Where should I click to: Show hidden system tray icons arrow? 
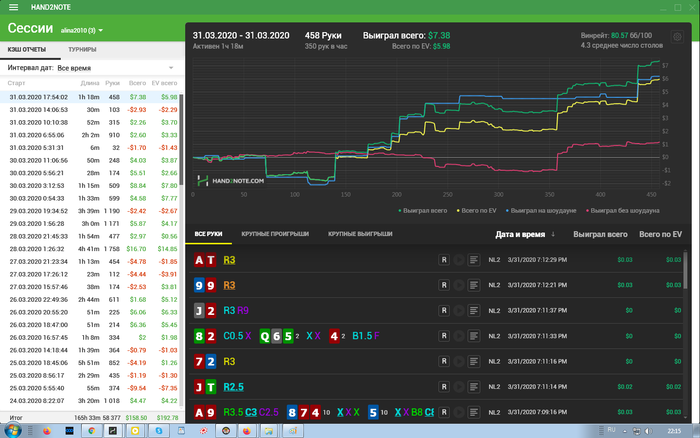tap(625, 431)
